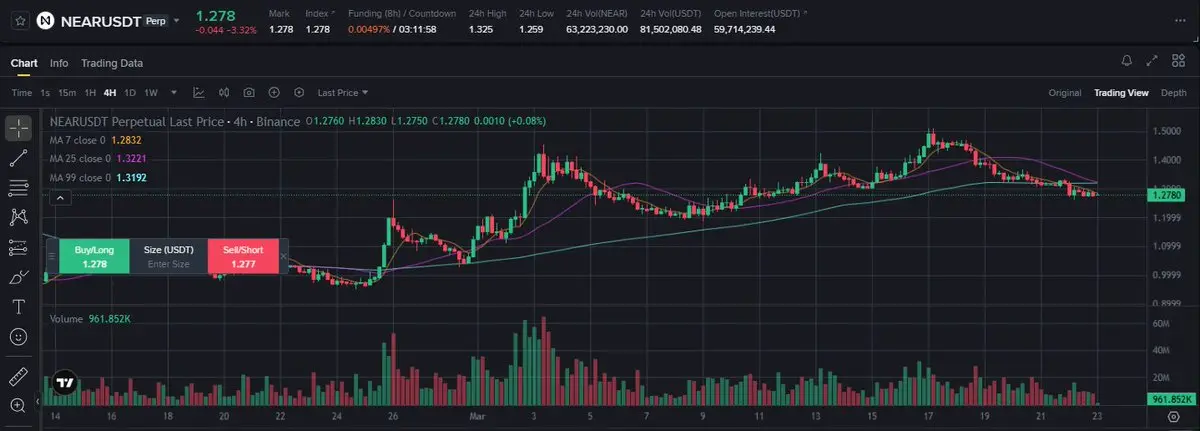Image resolution: width=1200 pixels, height=431 pixels.
Task: Open price alert bell icon
Action: coord(1127,62)
